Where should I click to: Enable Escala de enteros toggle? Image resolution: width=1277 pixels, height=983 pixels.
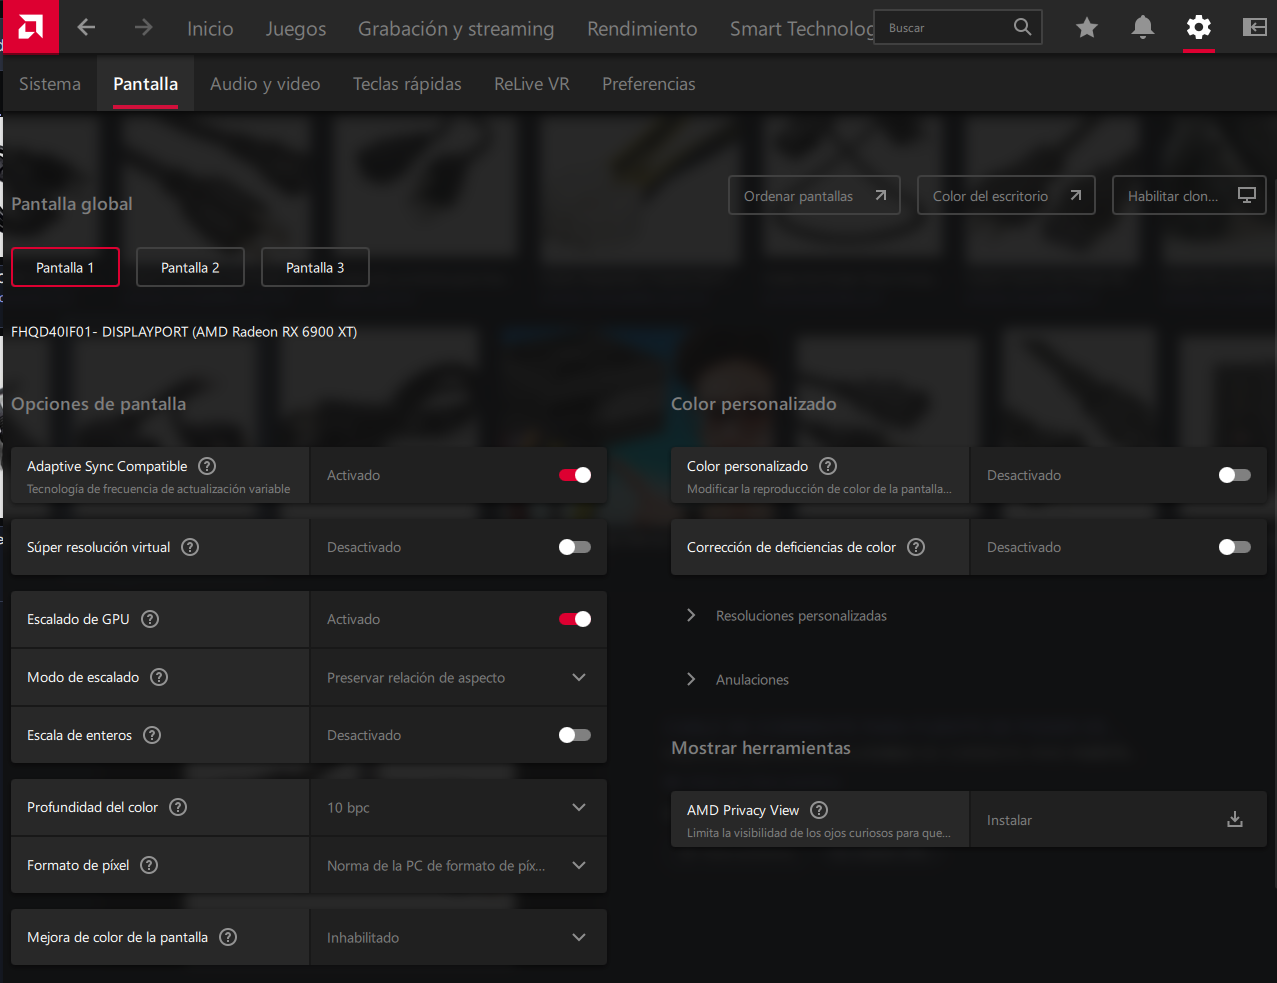point(575,735)
